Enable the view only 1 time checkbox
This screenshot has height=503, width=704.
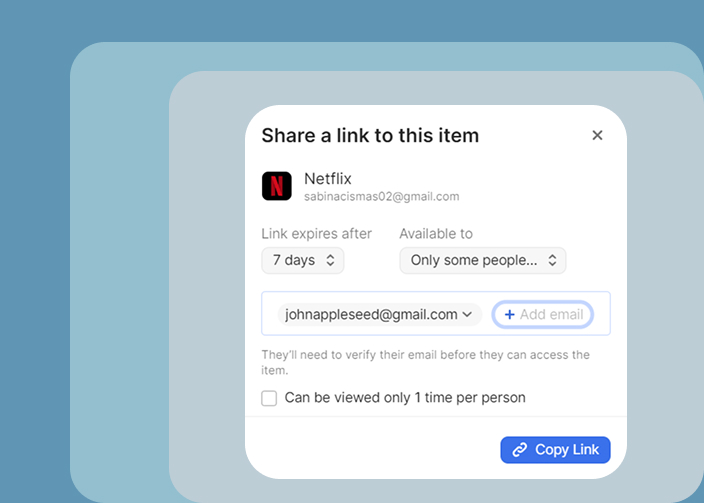[269, 398]
